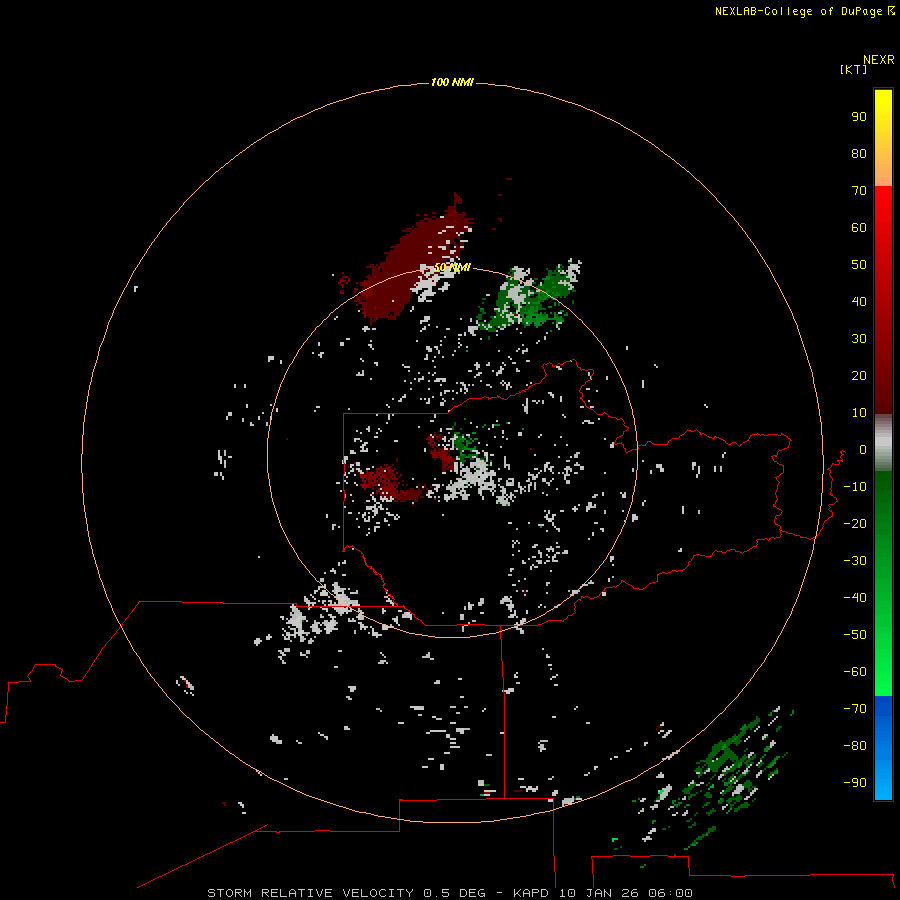Click the -60 scale value

(x=855, y=672)
